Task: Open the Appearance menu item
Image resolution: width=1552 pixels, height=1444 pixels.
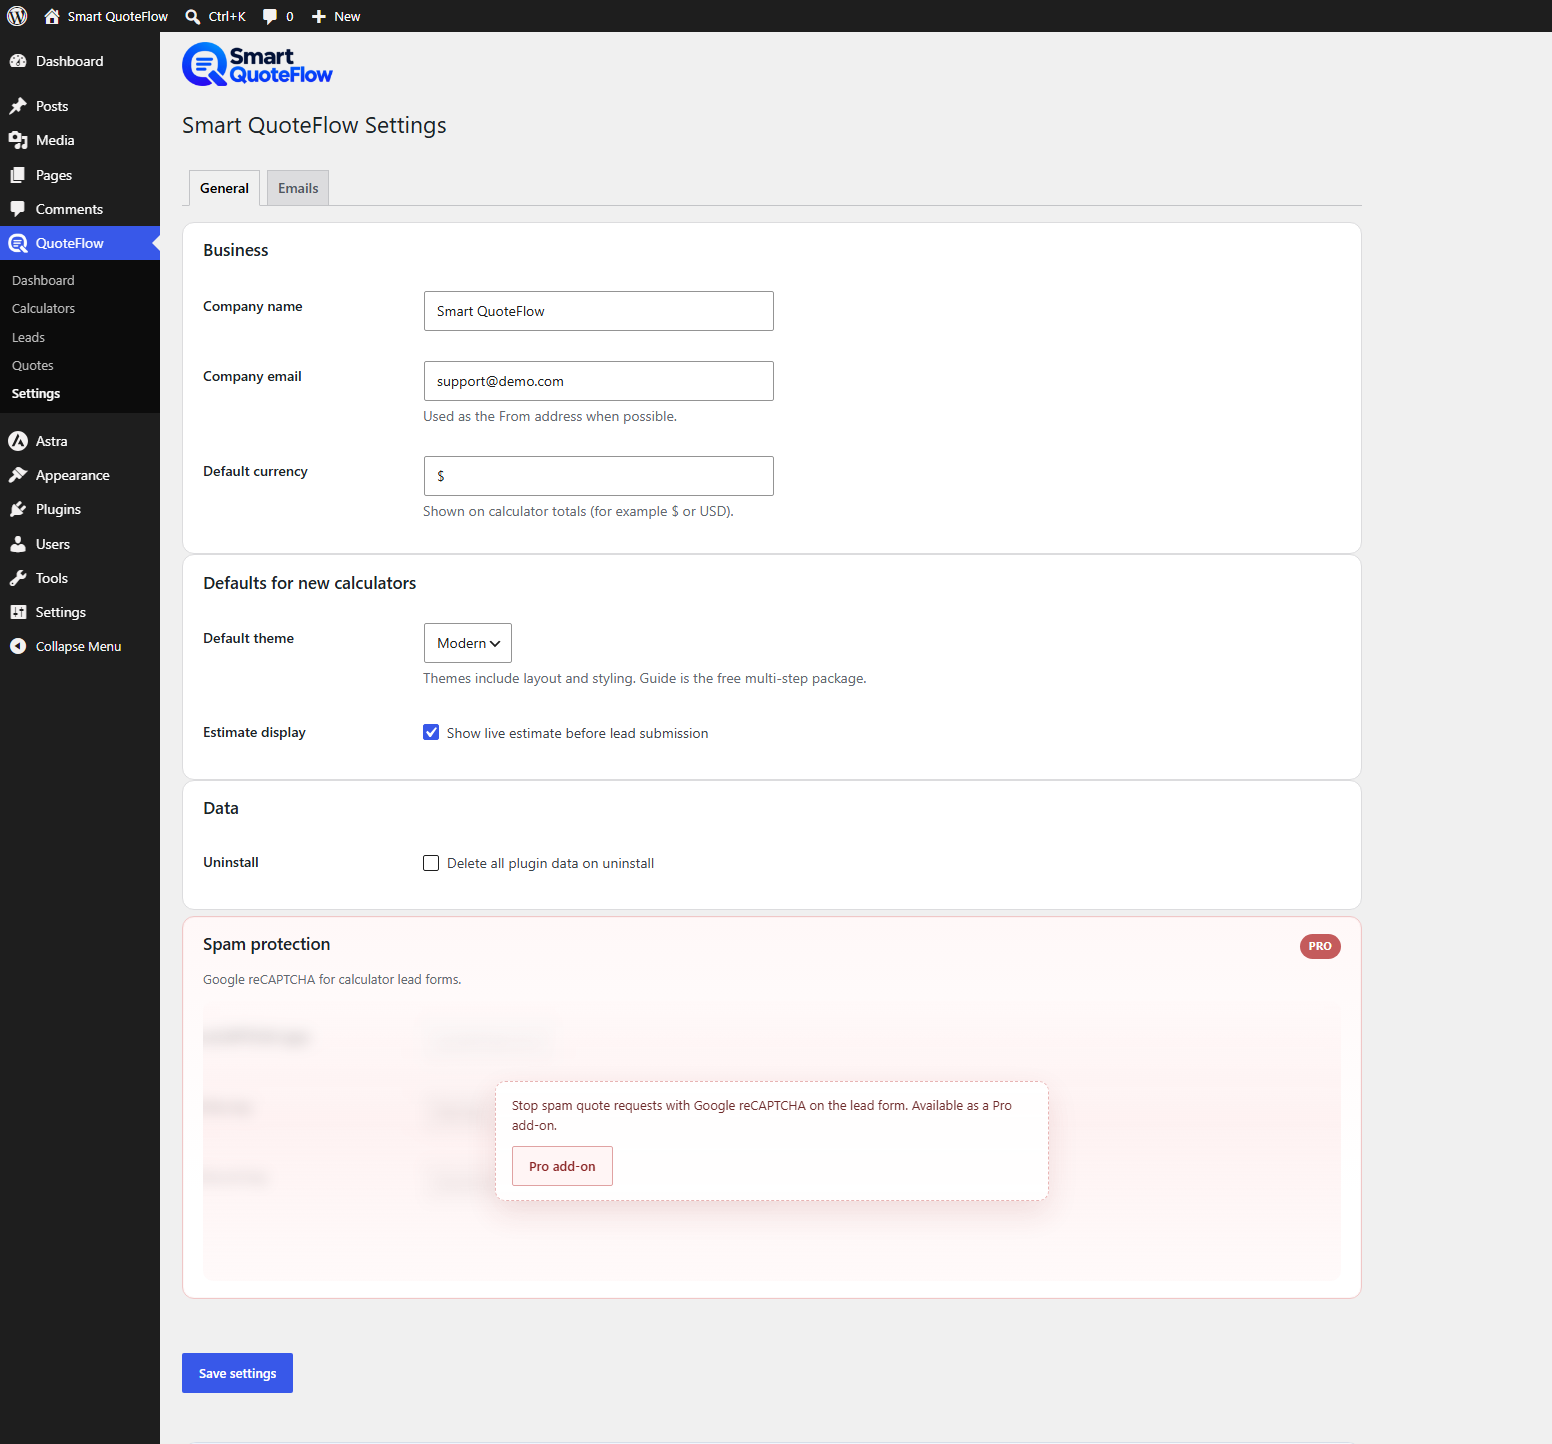Action: 80,475
